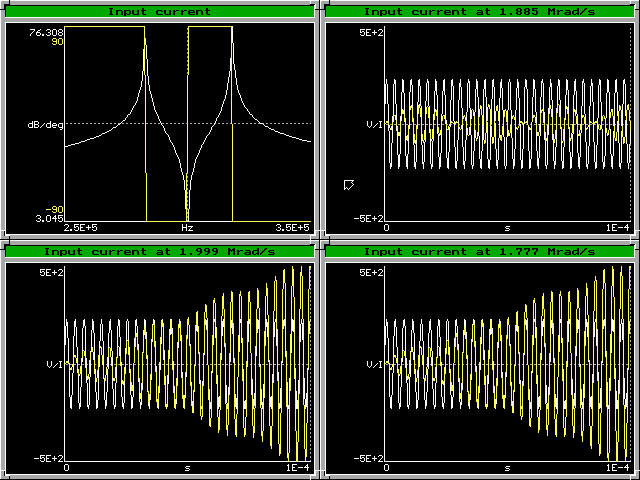
Task: Click the 76.308 dB axis maximum value
Action: [46, 33]
